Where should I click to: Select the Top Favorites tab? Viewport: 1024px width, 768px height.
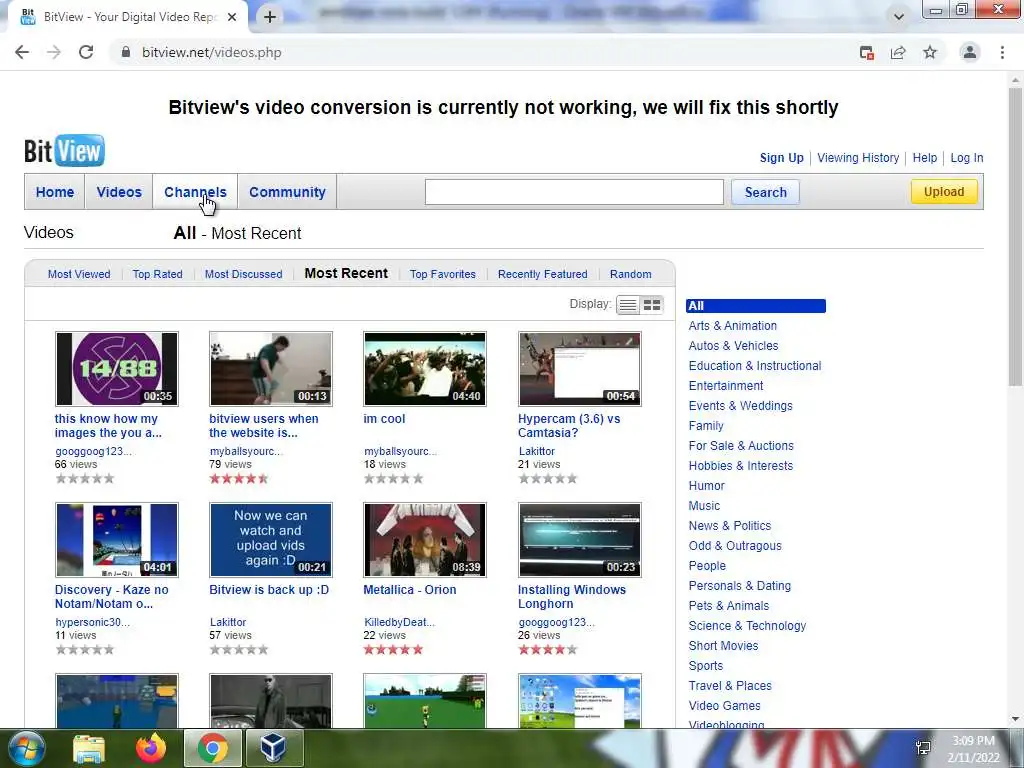click(443, 274)
